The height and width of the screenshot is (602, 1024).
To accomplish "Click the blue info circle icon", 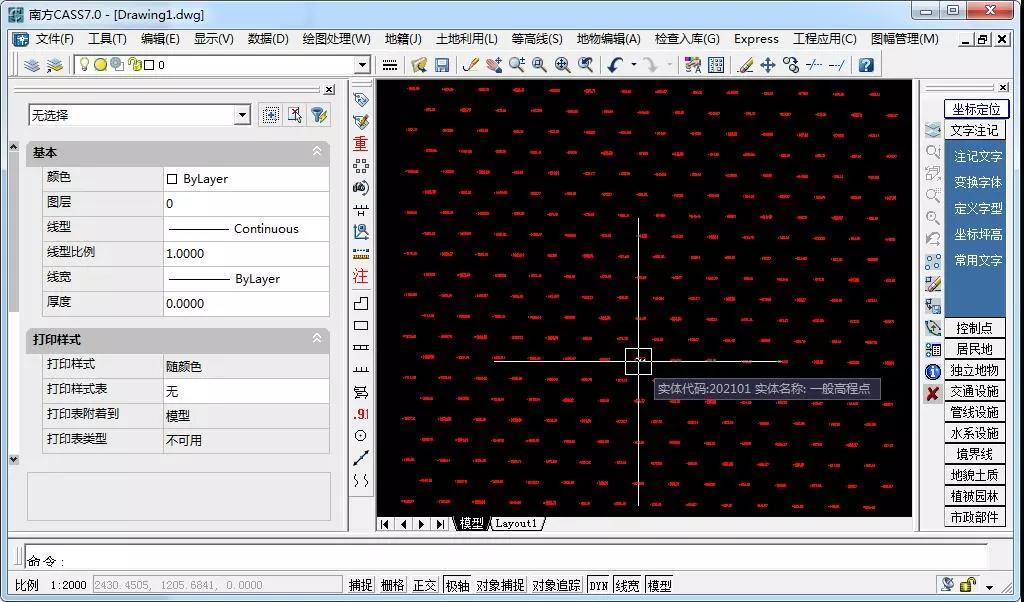I will (933, 372).
